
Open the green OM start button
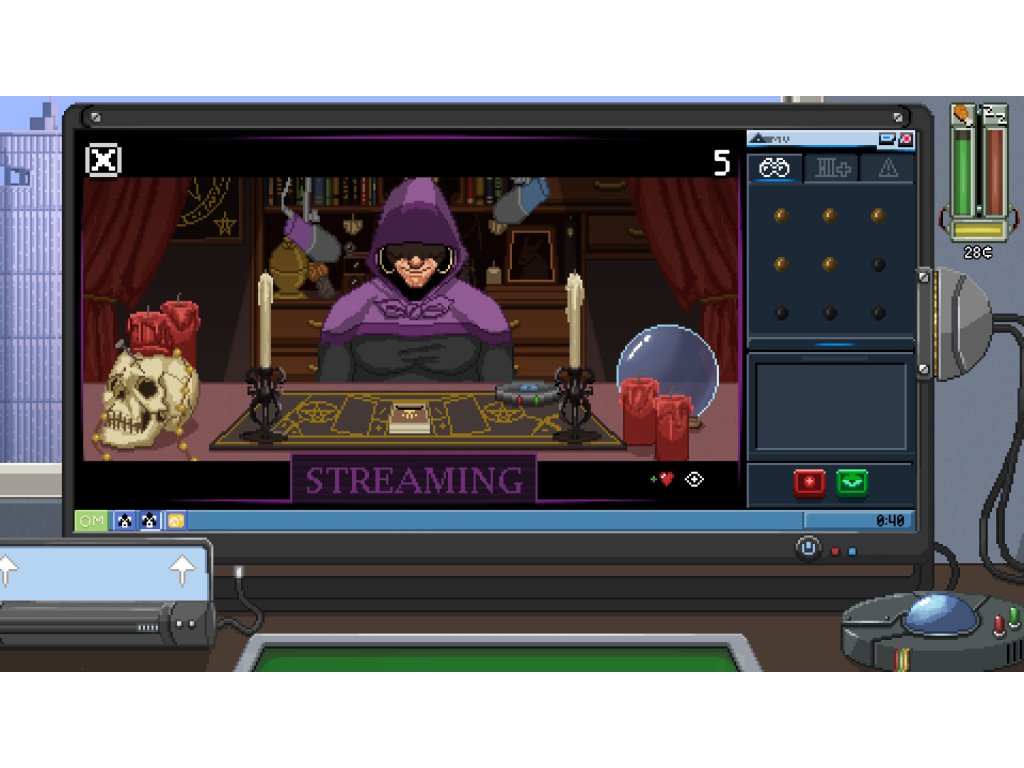tap(91, 520)
